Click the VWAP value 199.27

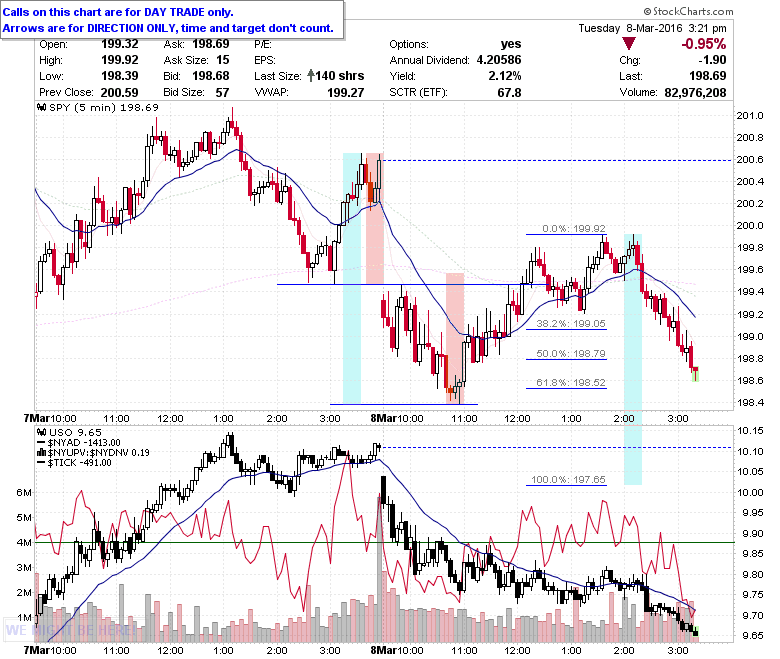[346, 93]
